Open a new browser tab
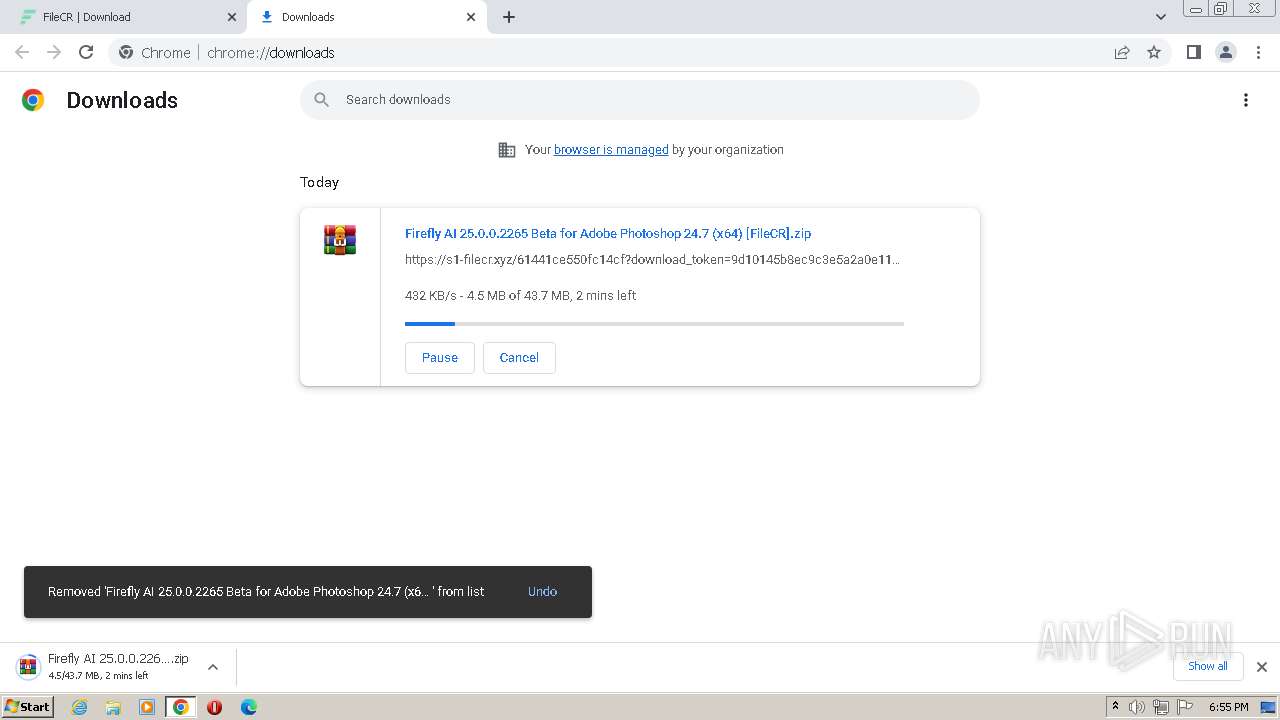 coord(509,17)
